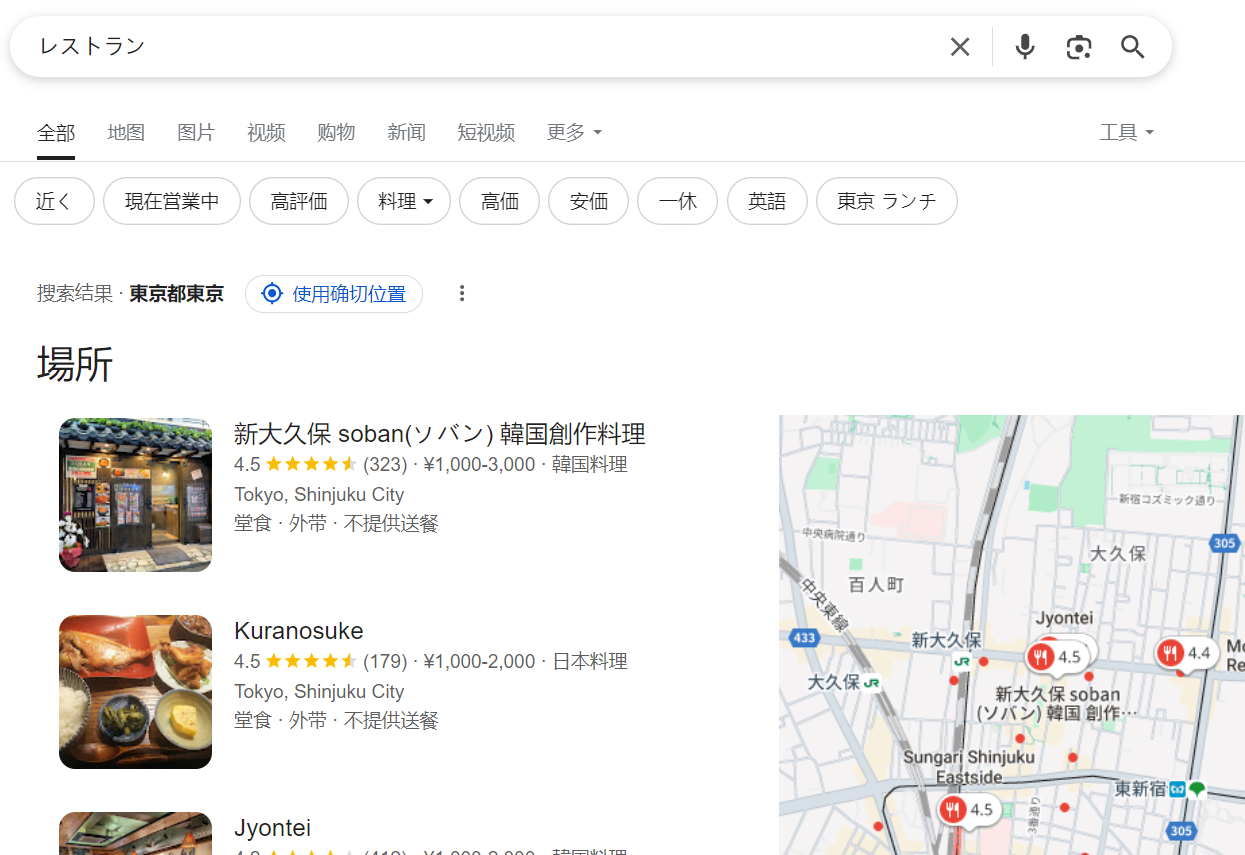The width and height of the screenshot is (1245, 855).
Task: Open the Jyontei photo thumbnail
Action: (135, 833)
